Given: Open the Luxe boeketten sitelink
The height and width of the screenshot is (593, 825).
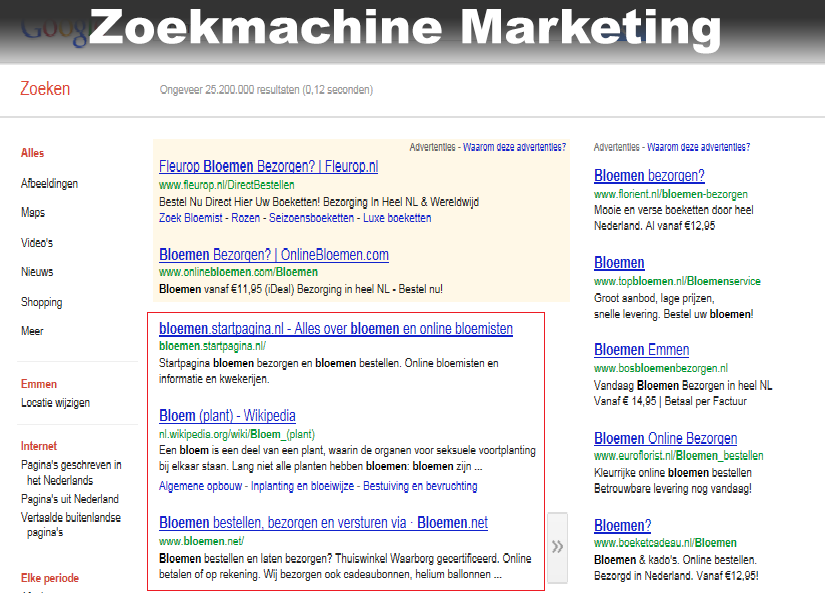Looking at the screenshot, I should point(397,218).
